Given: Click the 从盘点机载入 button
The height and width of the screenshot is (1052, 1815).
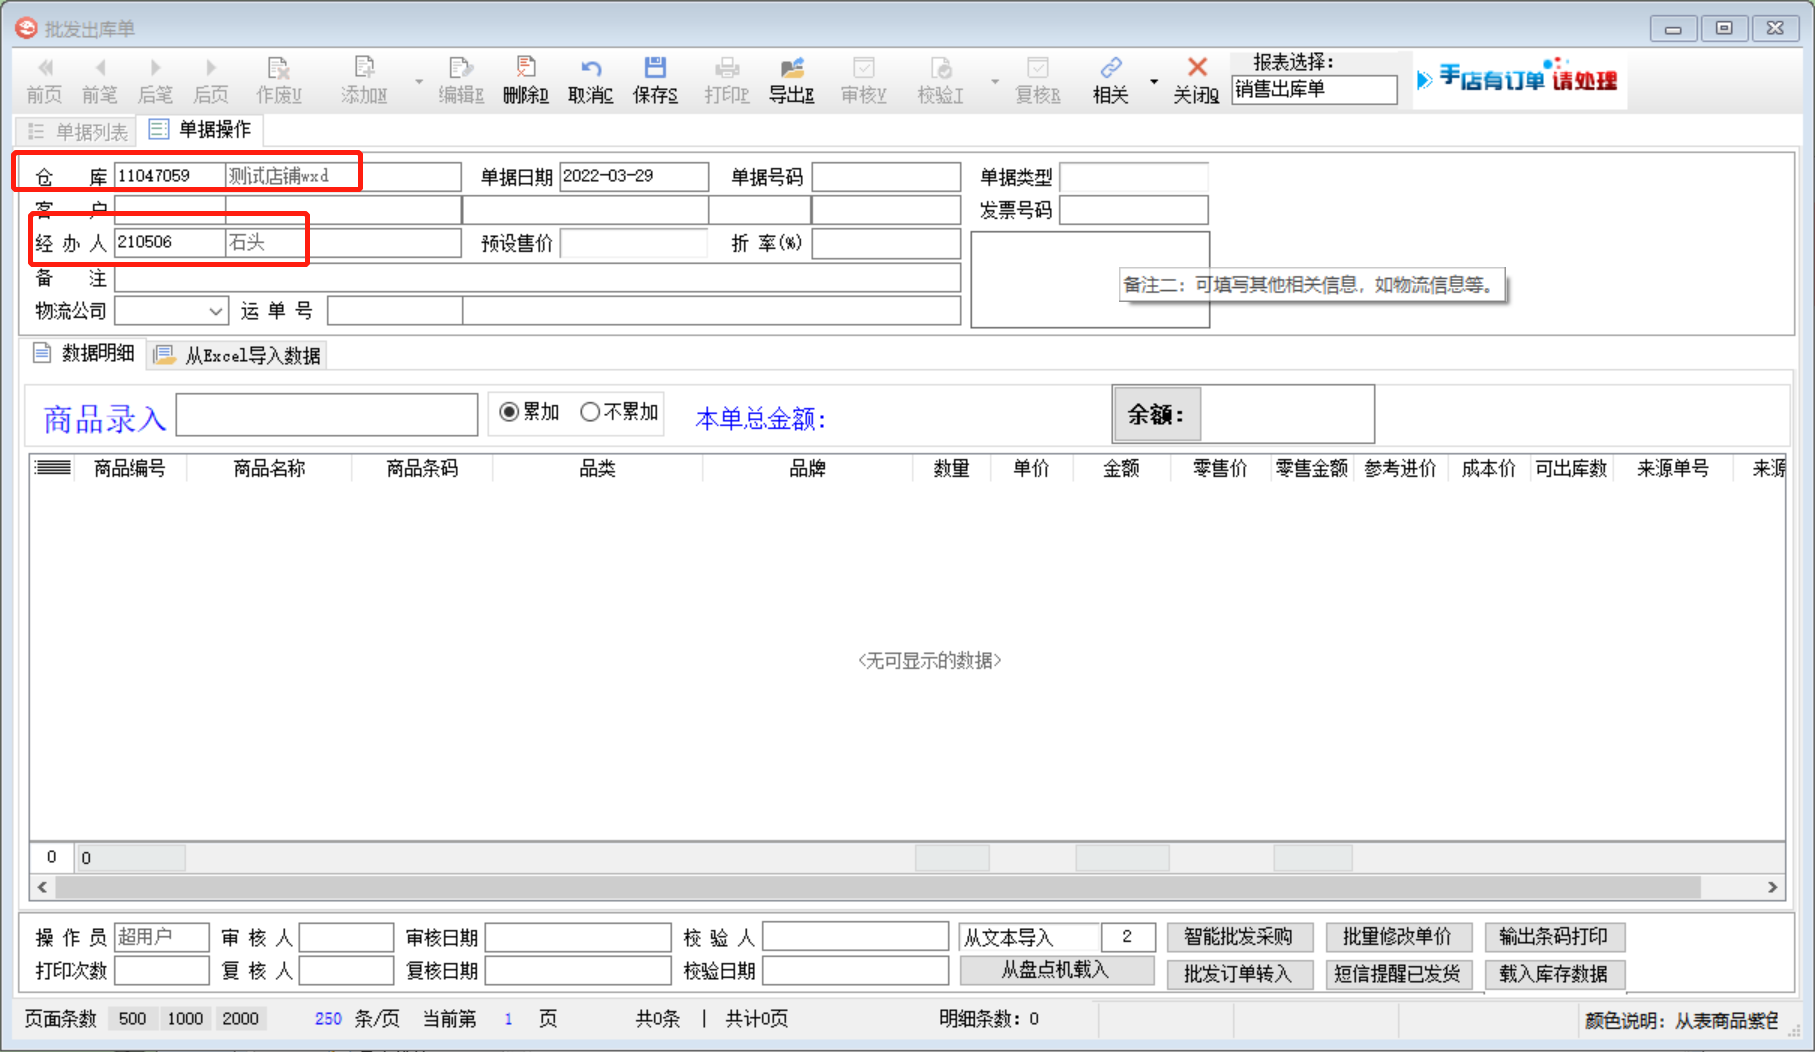Looking at the screenshot, I should 1056,970.
